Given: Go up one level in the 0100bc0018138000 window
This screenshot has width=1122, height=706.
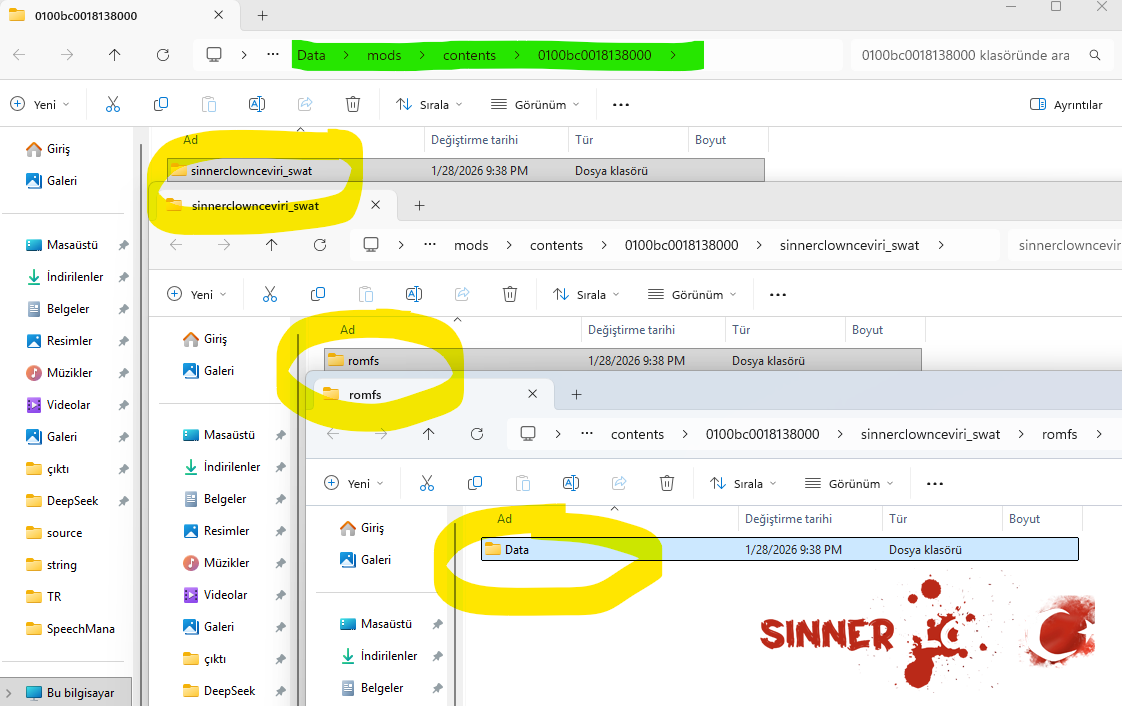Looking at the screenshot, I should [115, 55].
